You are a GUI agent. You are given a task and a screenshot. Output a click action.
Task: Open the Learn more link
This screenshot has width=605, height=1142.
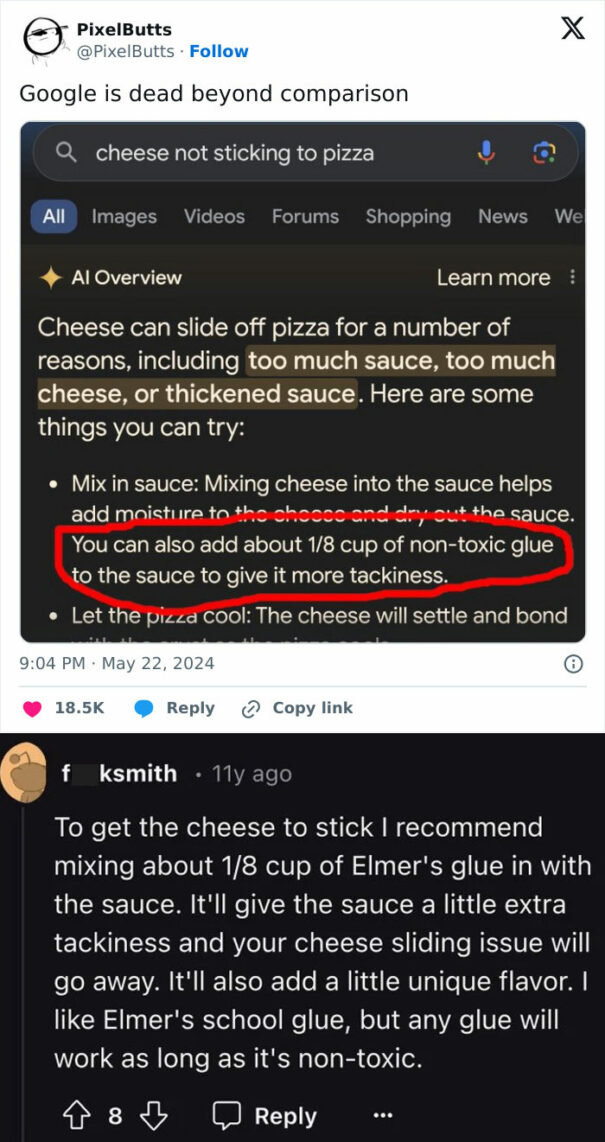click(x=491, y=277)
